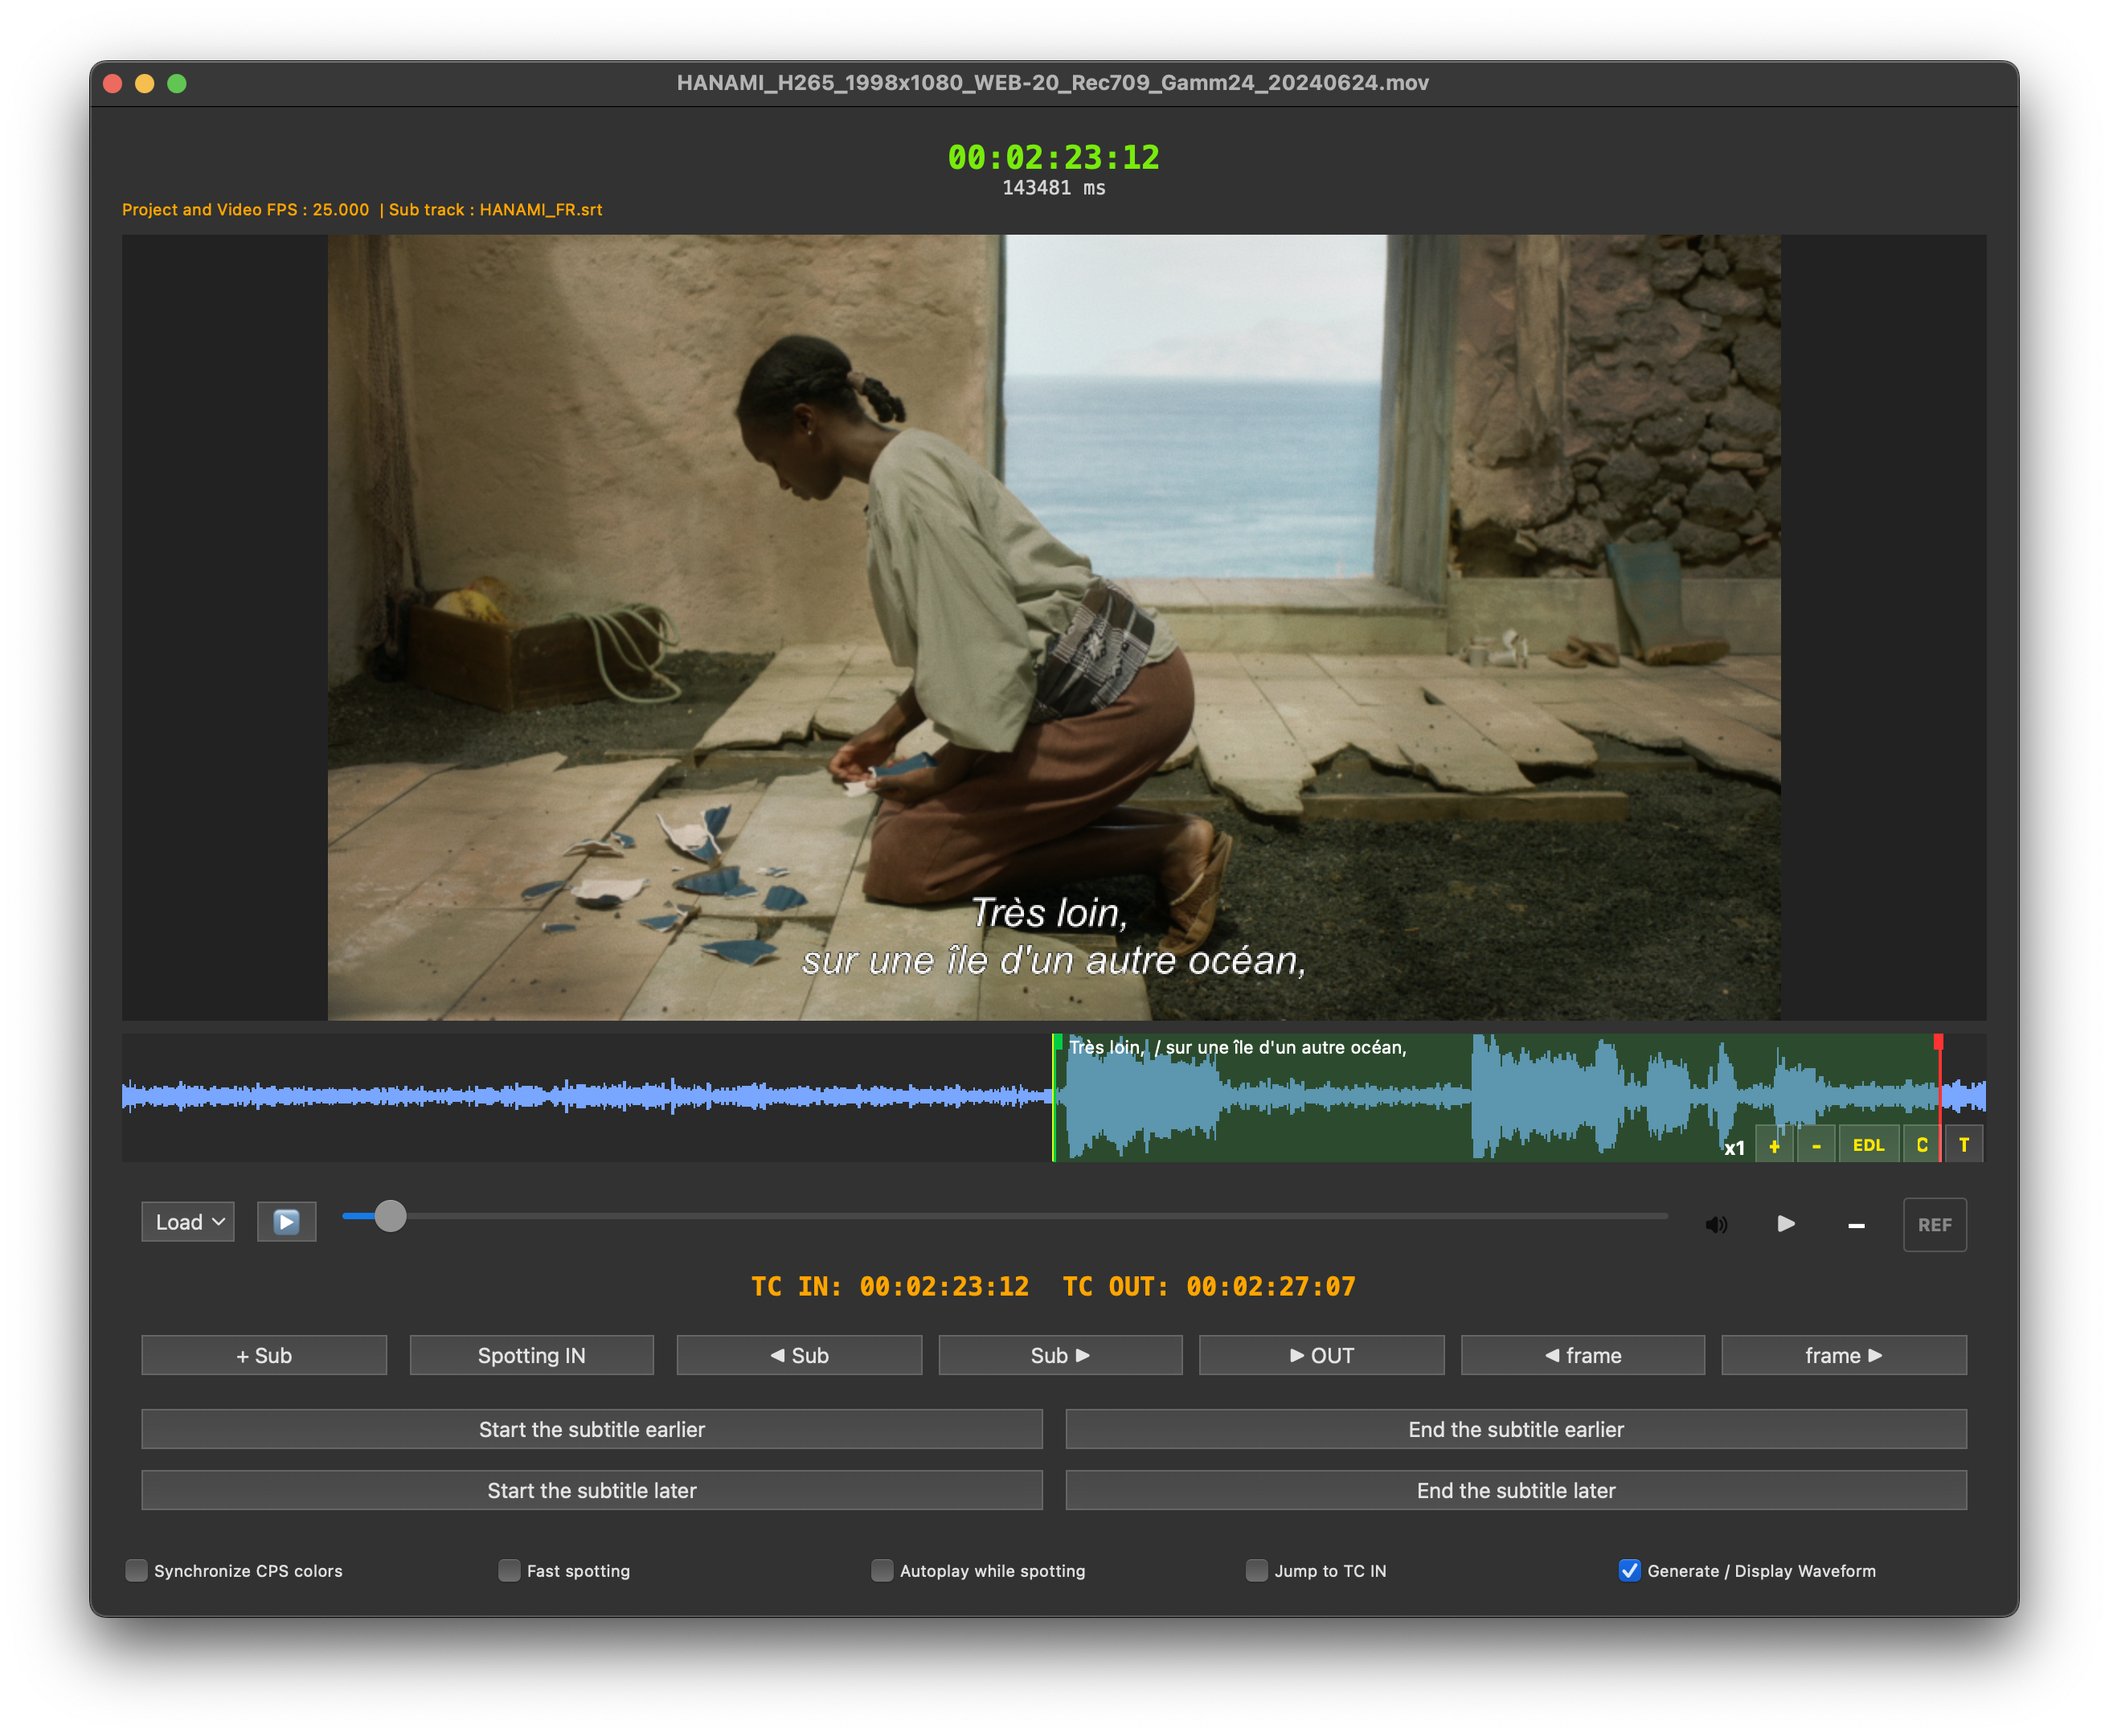The height and width of the screenshot is (1736, 2109).
Task: Click the blue play icon next to Load
Action: 286,1222
